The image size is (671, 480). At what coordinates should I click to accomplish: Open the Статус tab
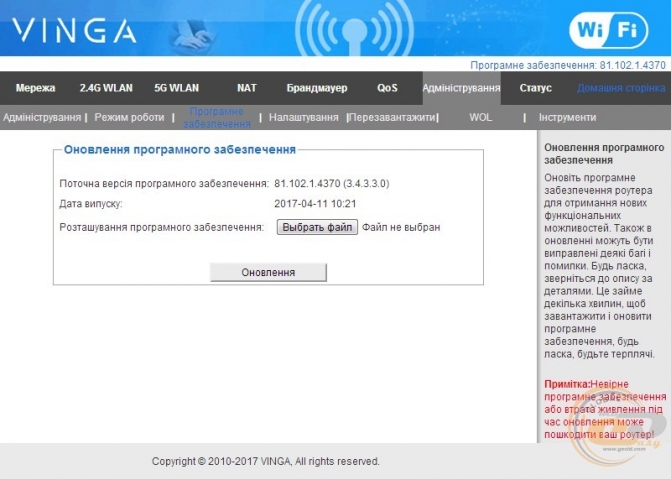tap(535, 88)
